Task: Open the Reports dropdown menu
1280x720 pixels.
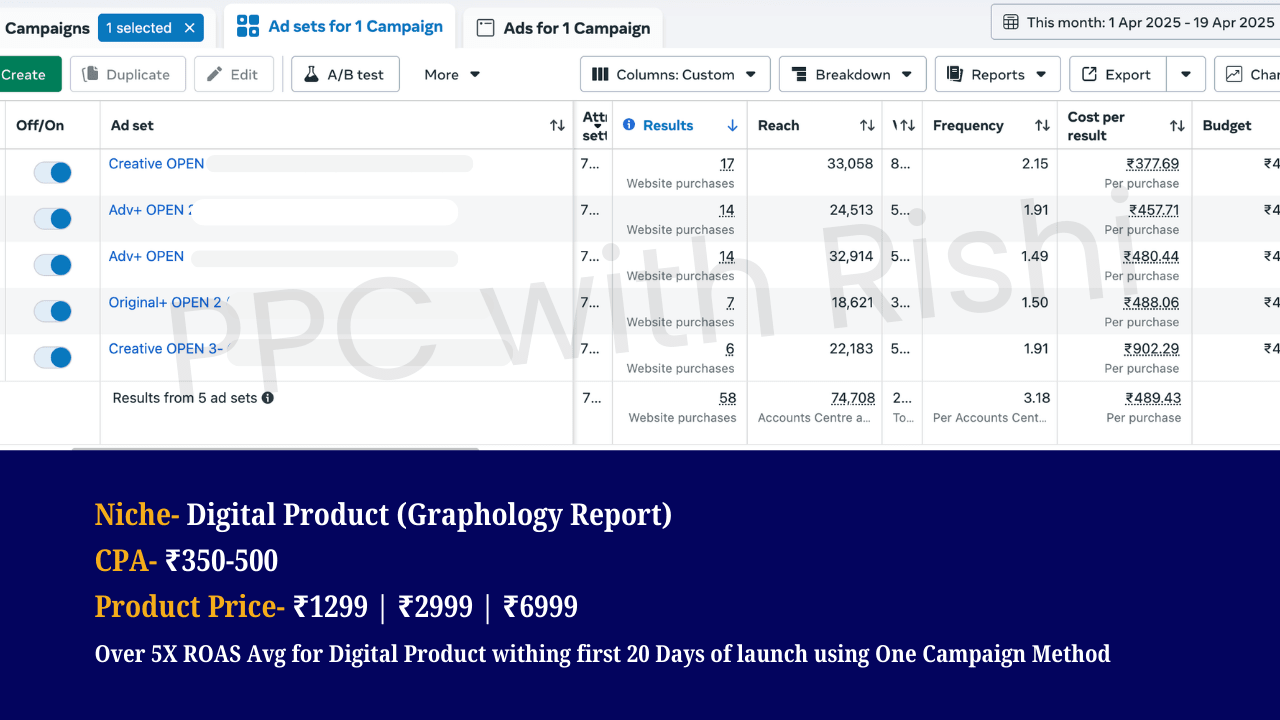Action: click(996, 74)
